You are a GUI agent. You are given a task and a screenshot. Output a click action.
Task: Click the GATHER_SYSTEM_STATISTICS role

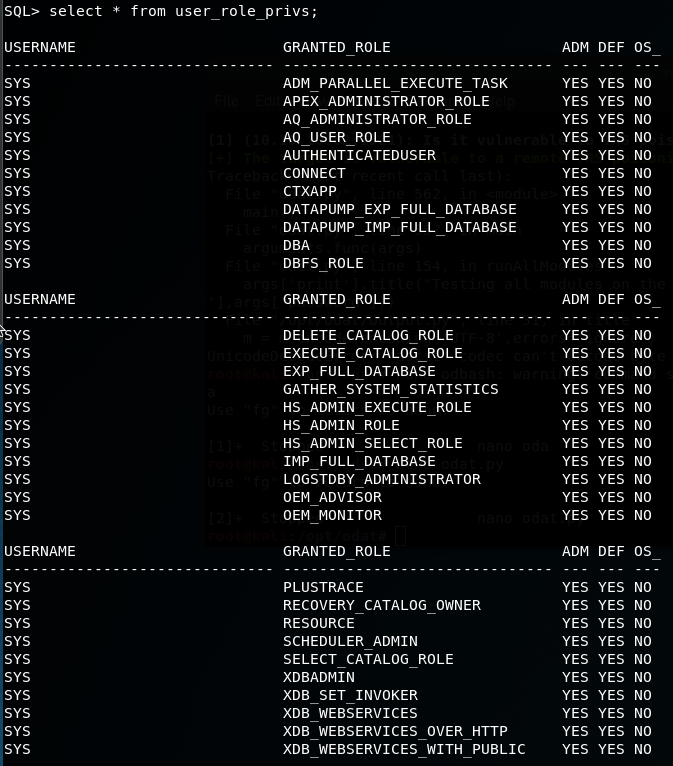pyautogui.click(x=390, y=389)
